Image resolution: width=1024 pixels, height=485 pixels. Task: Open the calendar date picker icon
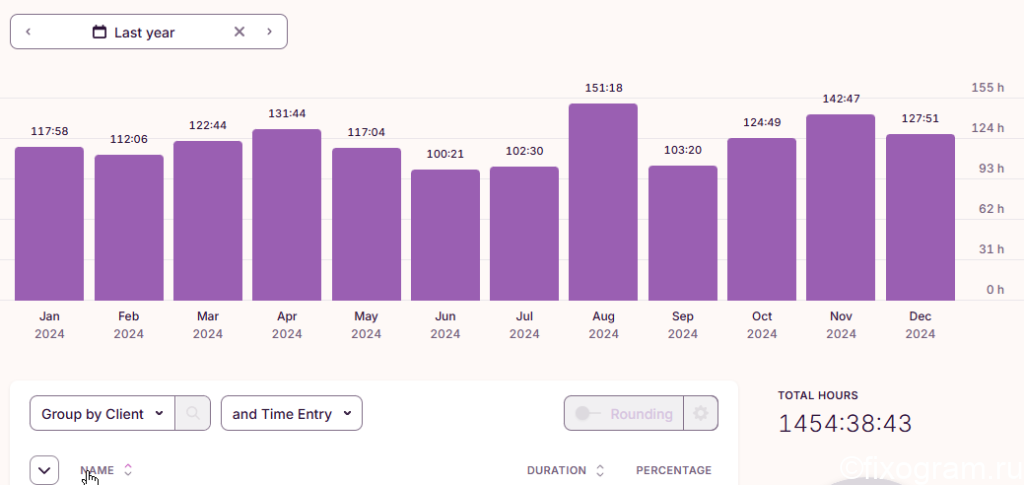point(99,31)
